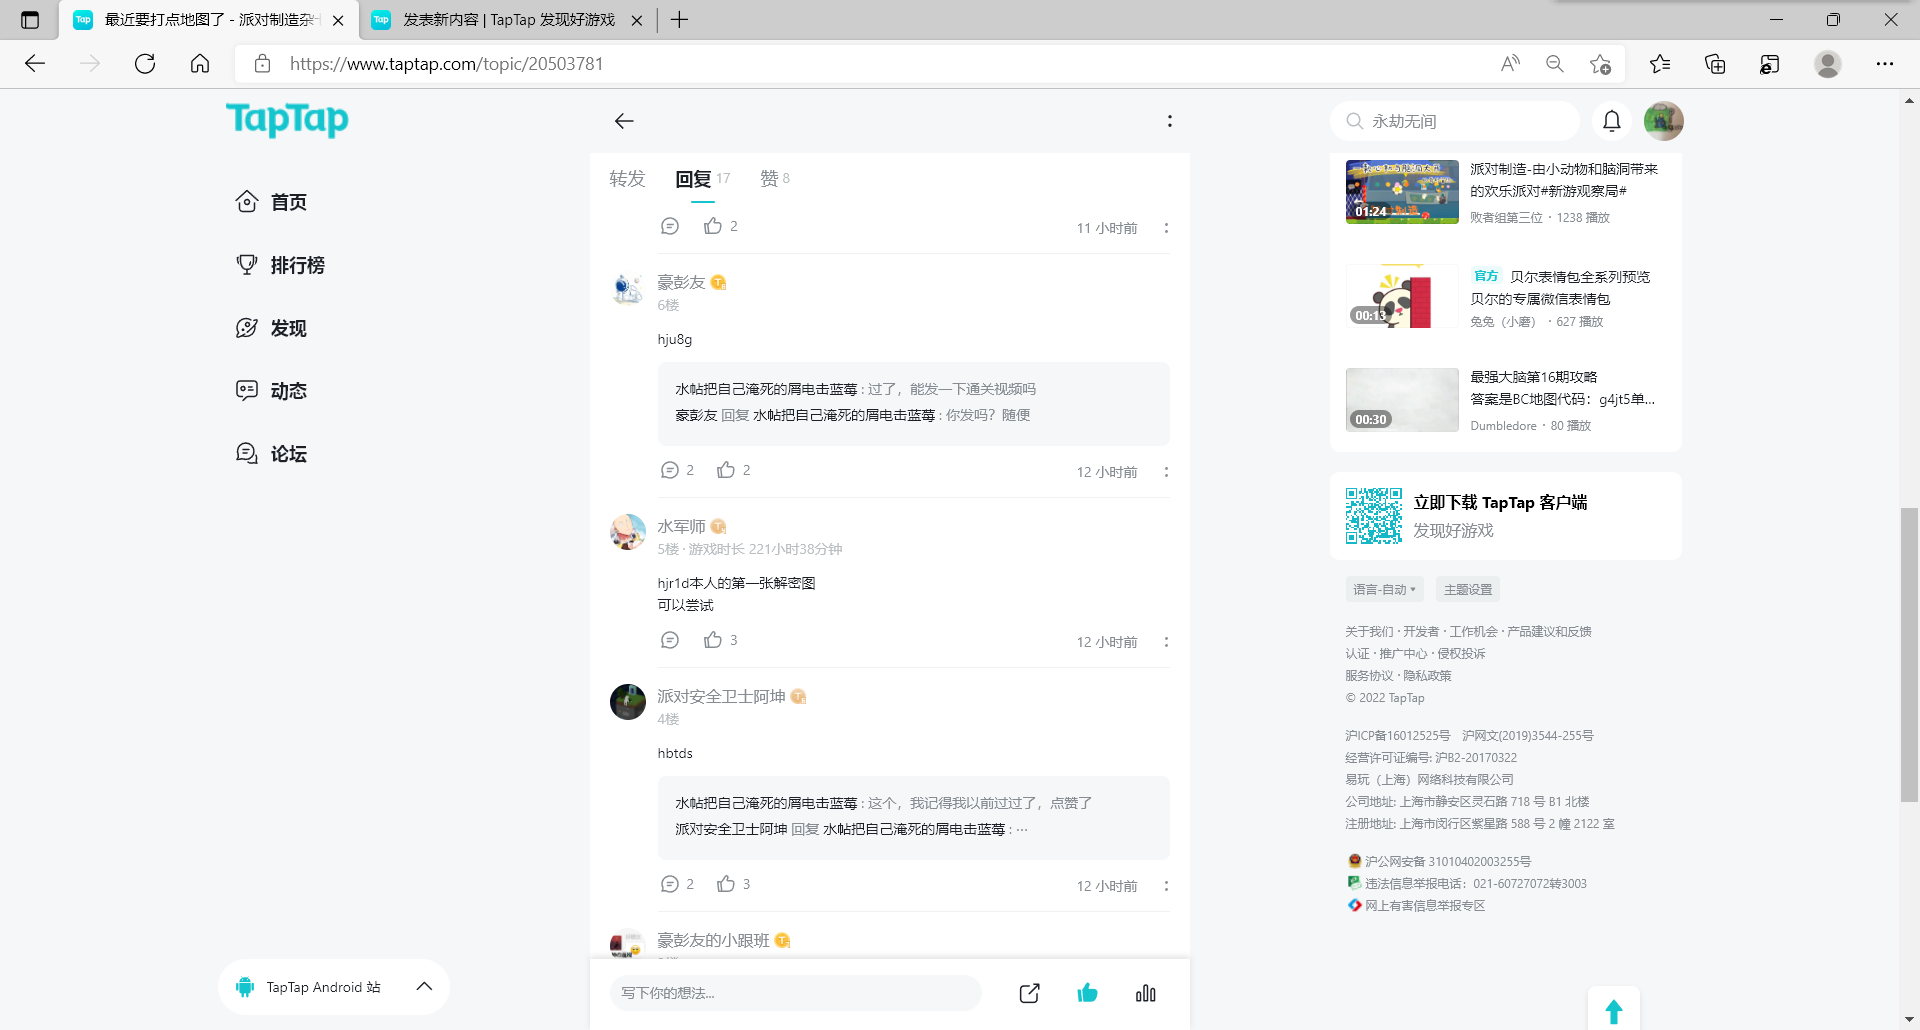1920x1030 pixels.
Task: Like 水军师's hjr1d comment
Action: pyautogui.click(x=713, y=640)
